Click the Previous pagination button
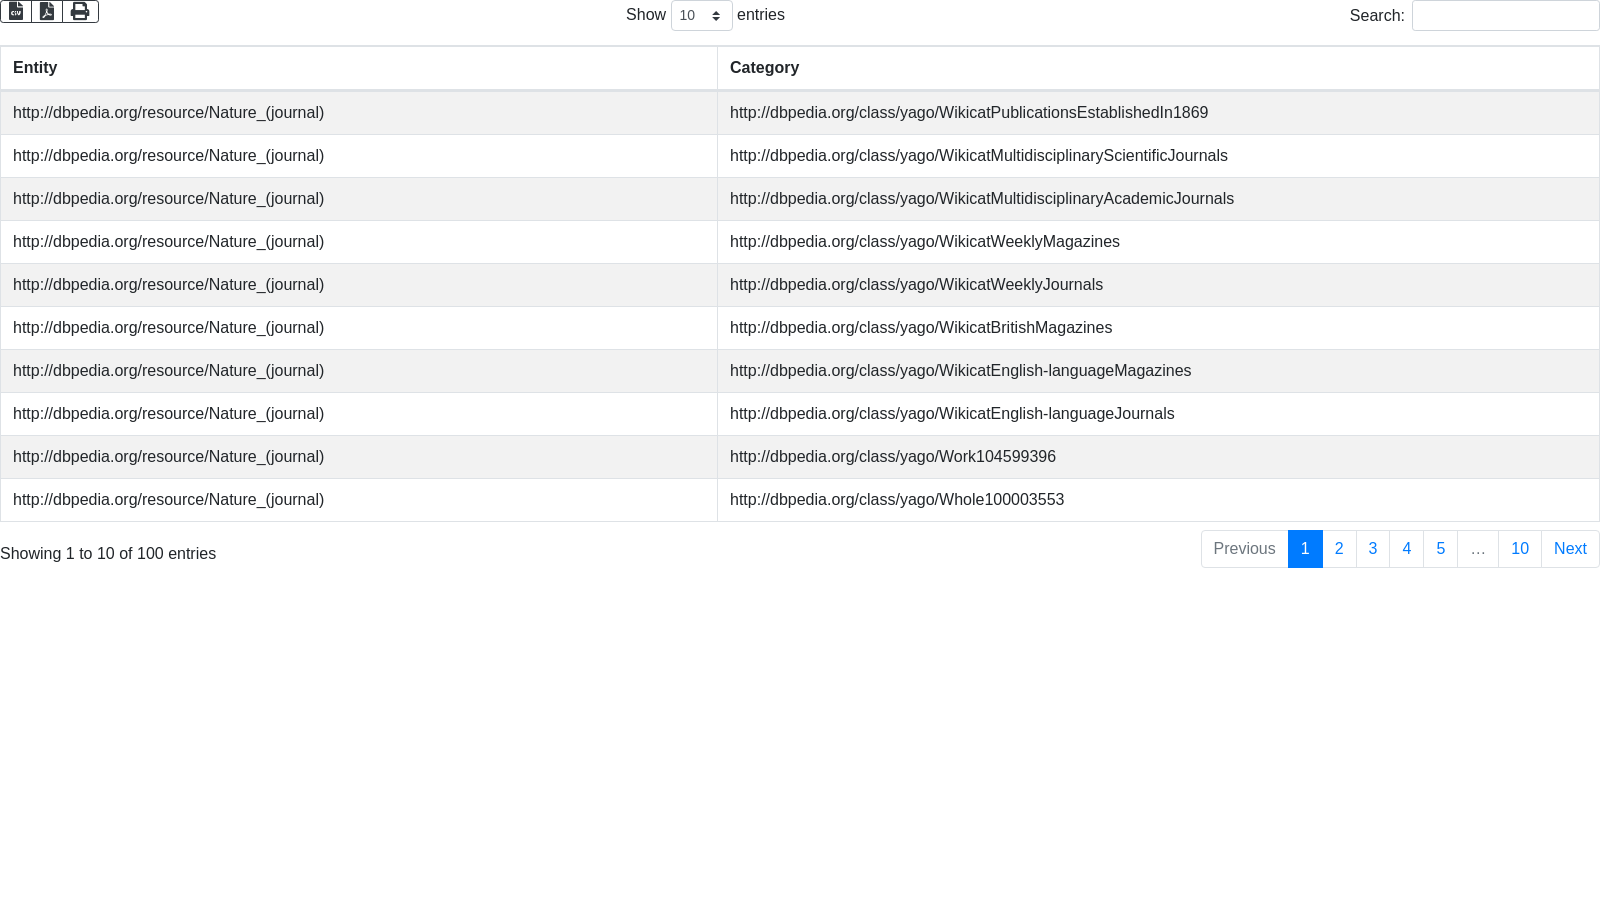1600x900 pixels. [x=1244, y=549]
